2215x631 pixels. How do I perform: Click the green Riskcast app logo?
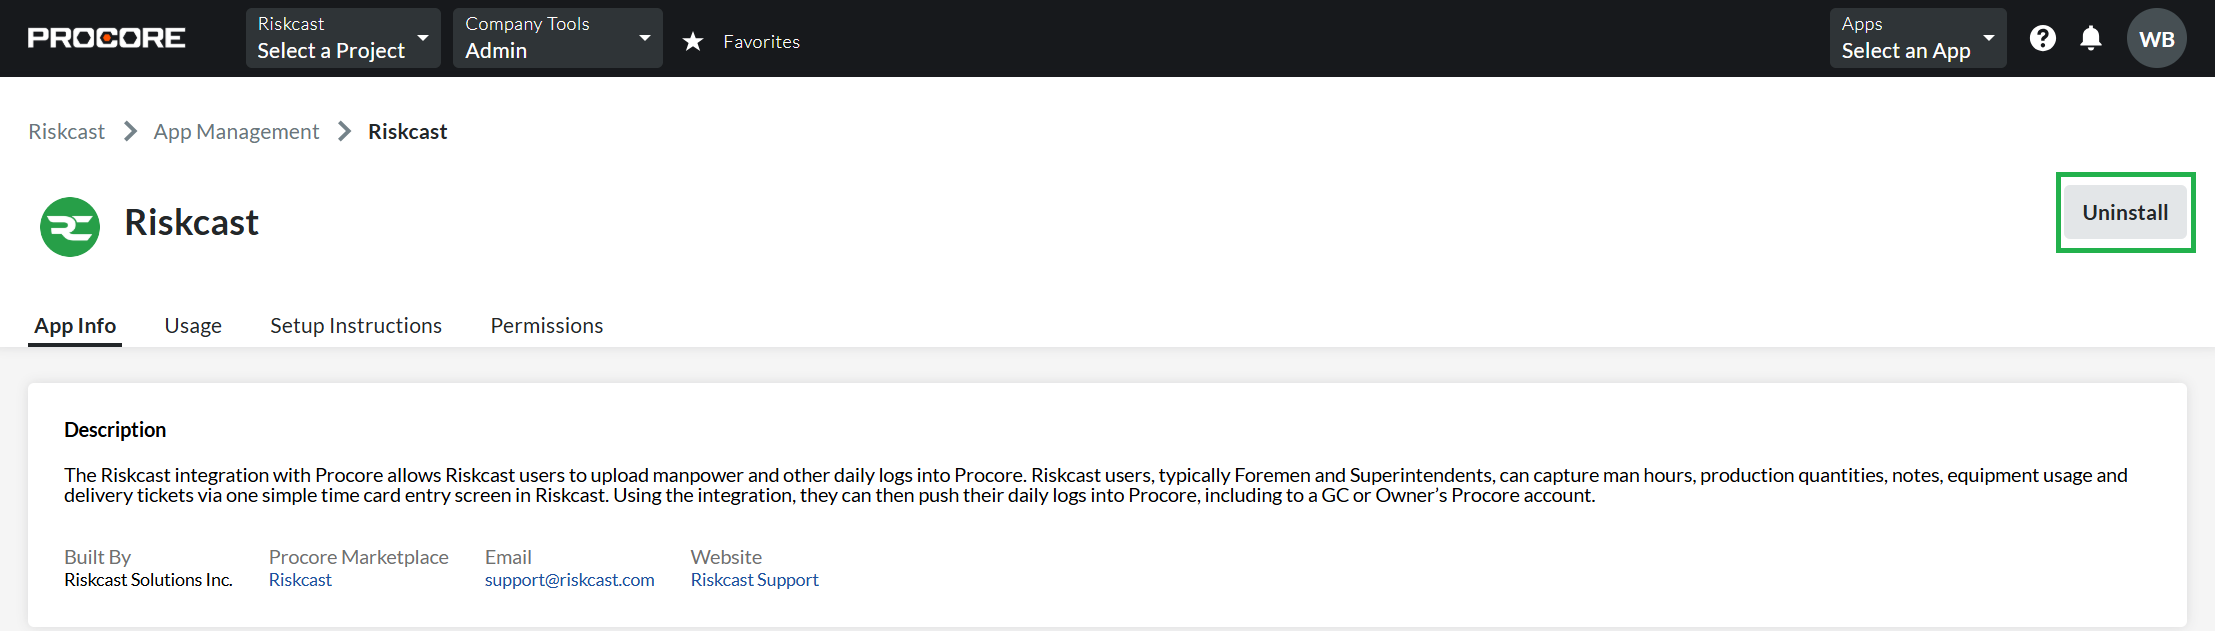click(70, 226)
